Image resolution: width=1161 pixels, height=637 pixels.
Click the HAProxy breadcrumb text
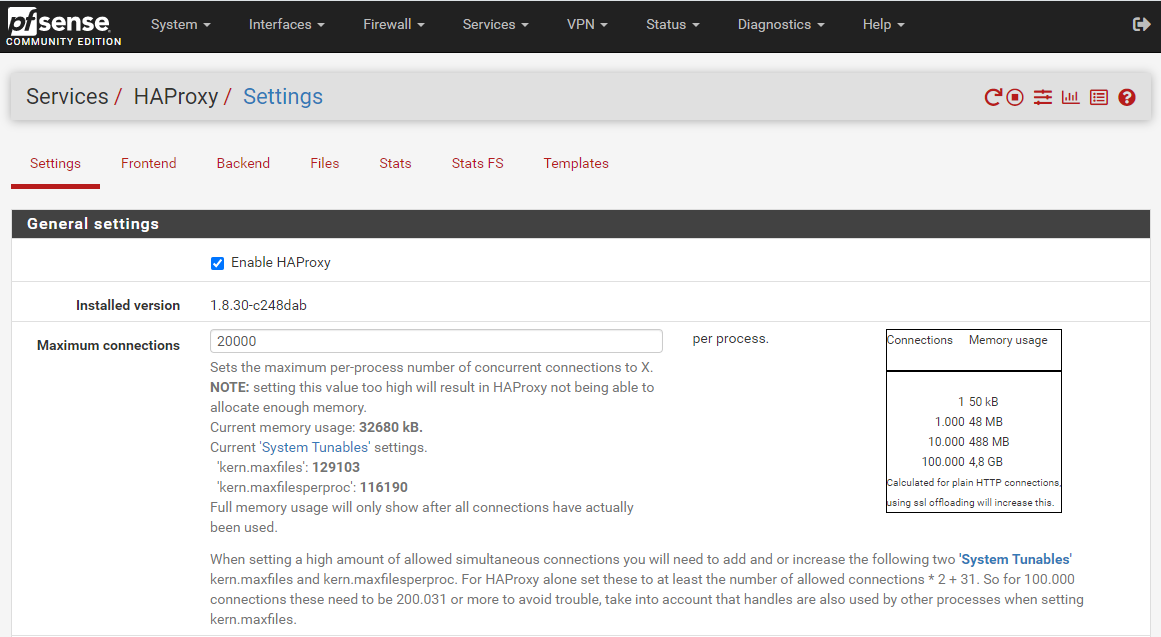point(175,96)
